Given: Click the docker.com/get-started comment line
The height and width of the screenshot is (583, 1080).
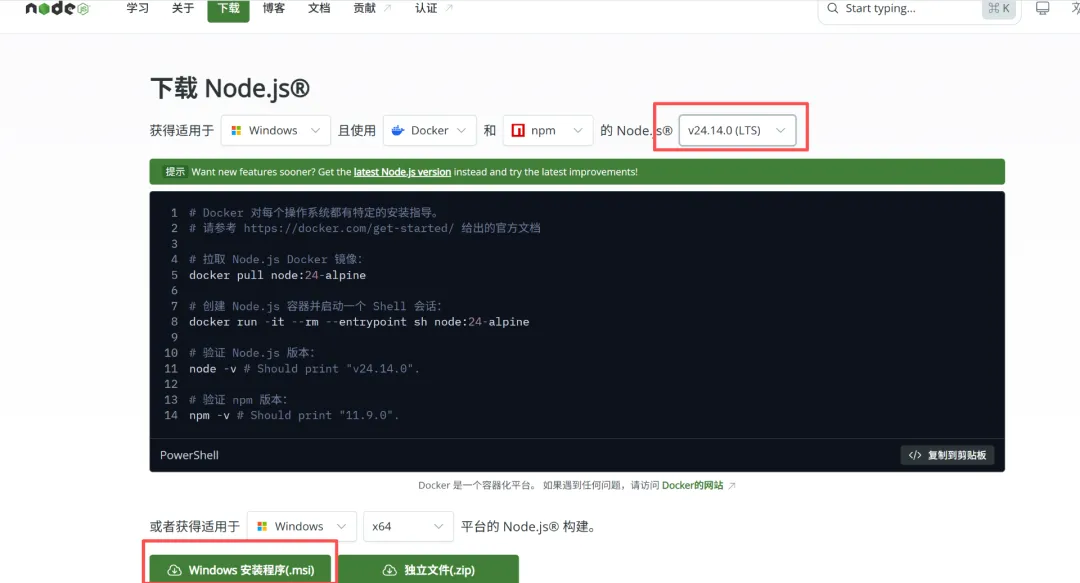Looking at the screenshot, I should click(364, 229).
